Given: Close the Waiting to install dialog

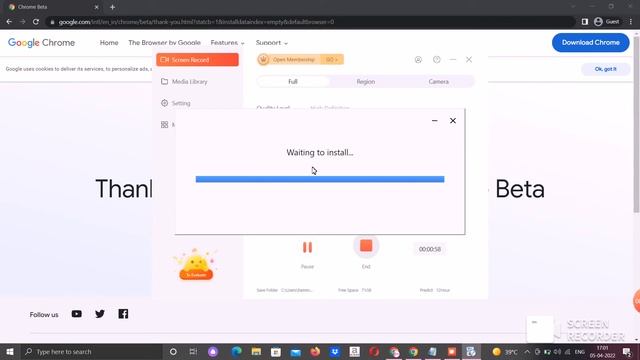Looking at the screenshot, I should click(x=453, y=121).
